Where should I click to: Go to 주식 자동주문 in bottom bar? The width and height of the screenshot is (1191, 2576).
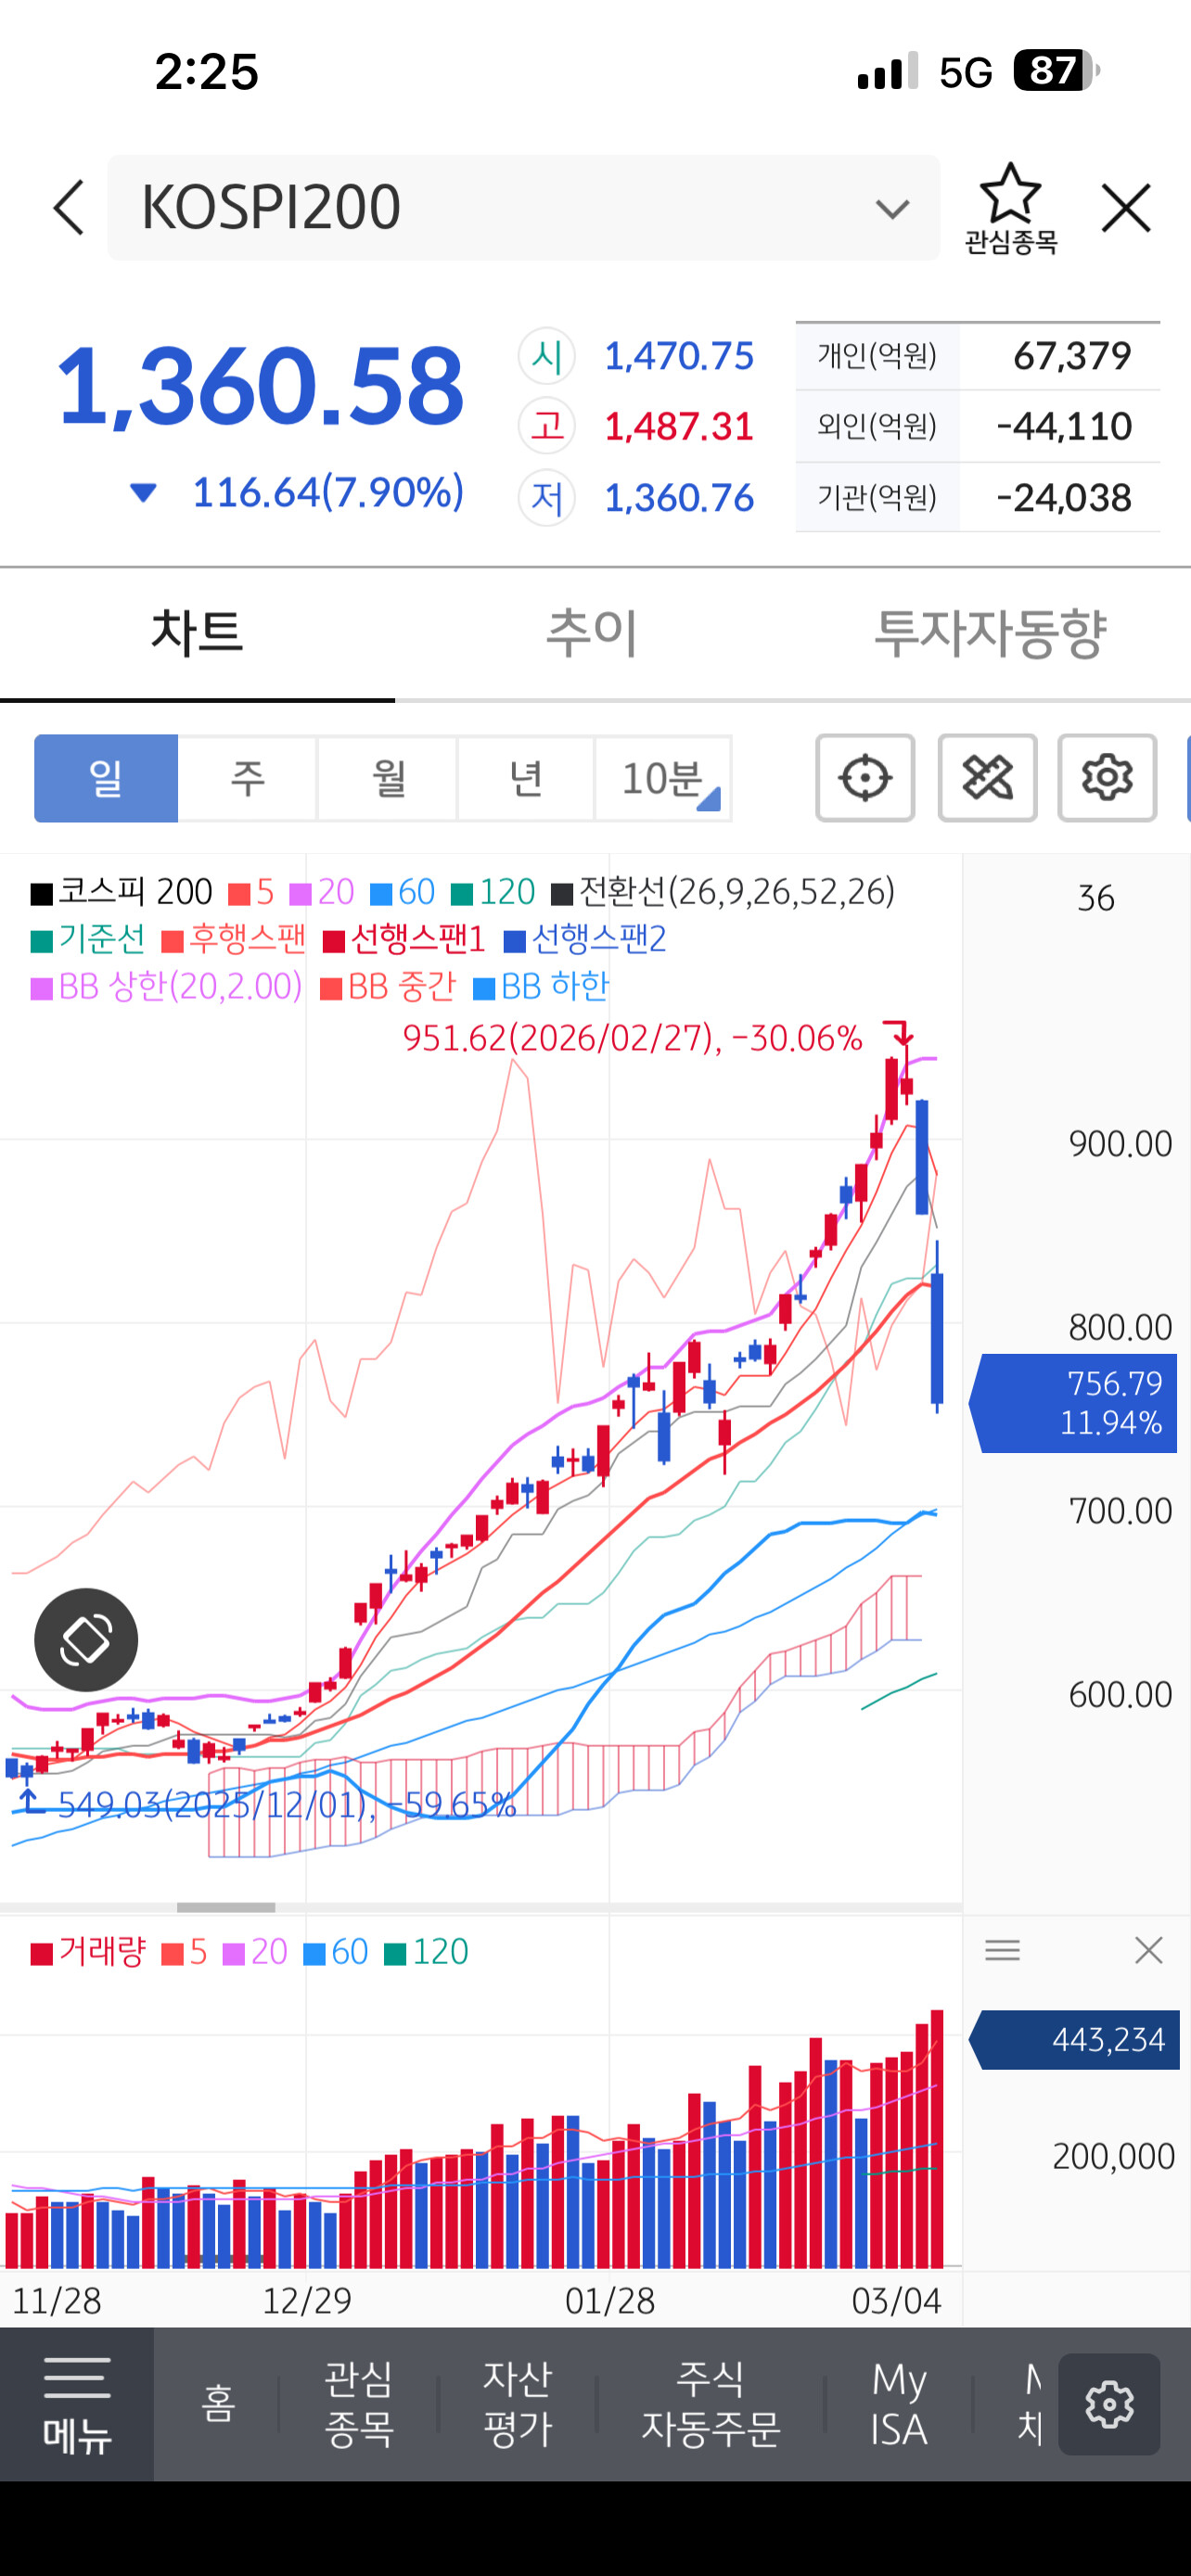pos(711,2404)
